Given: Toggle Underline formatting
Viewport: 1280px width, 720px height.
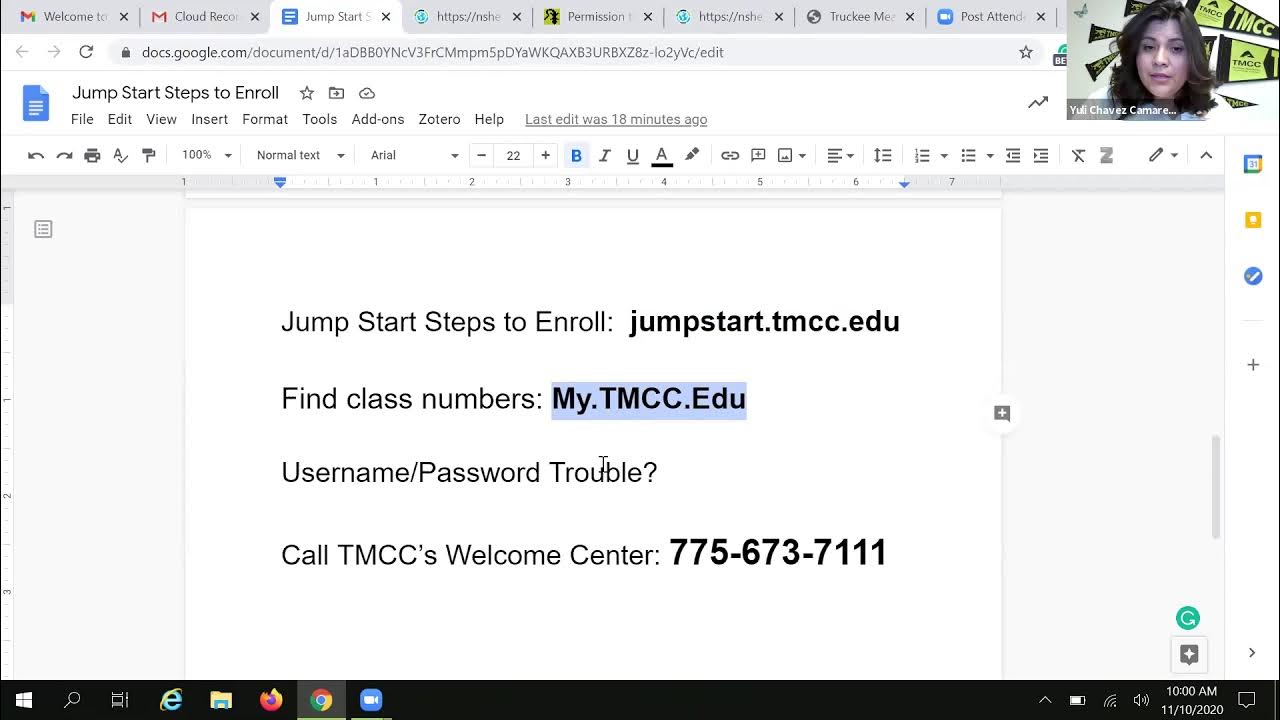Looking at the screenshot, I should [632, 155].
